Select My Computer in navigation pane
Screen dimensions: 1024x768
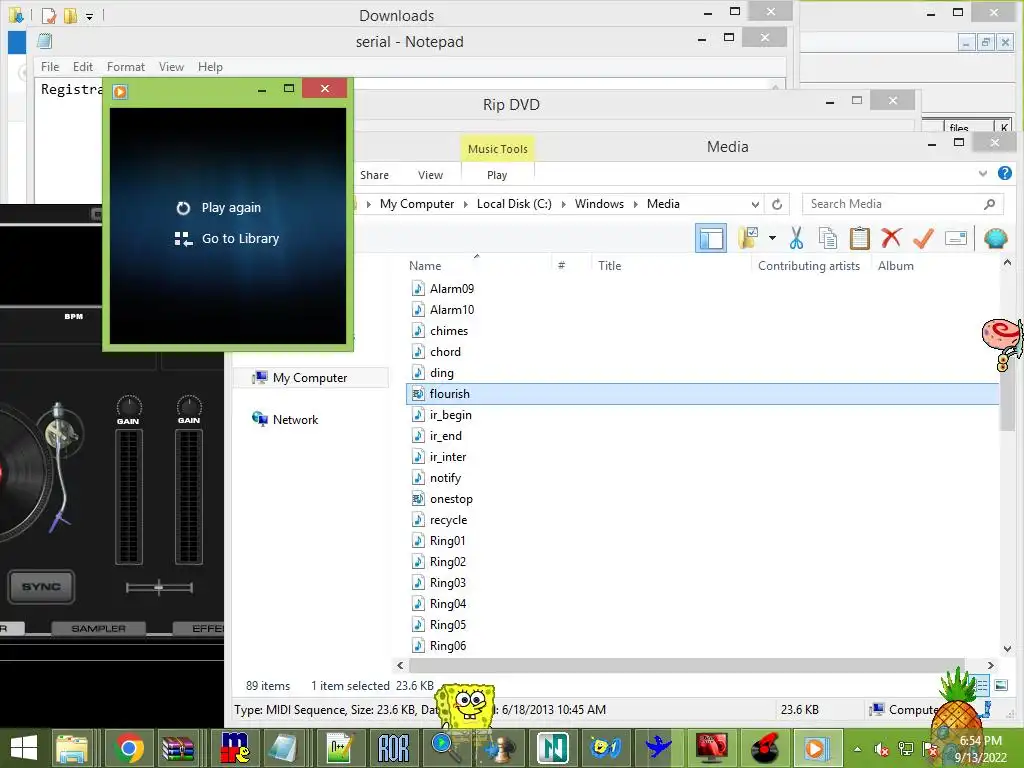tap(311, 377)
